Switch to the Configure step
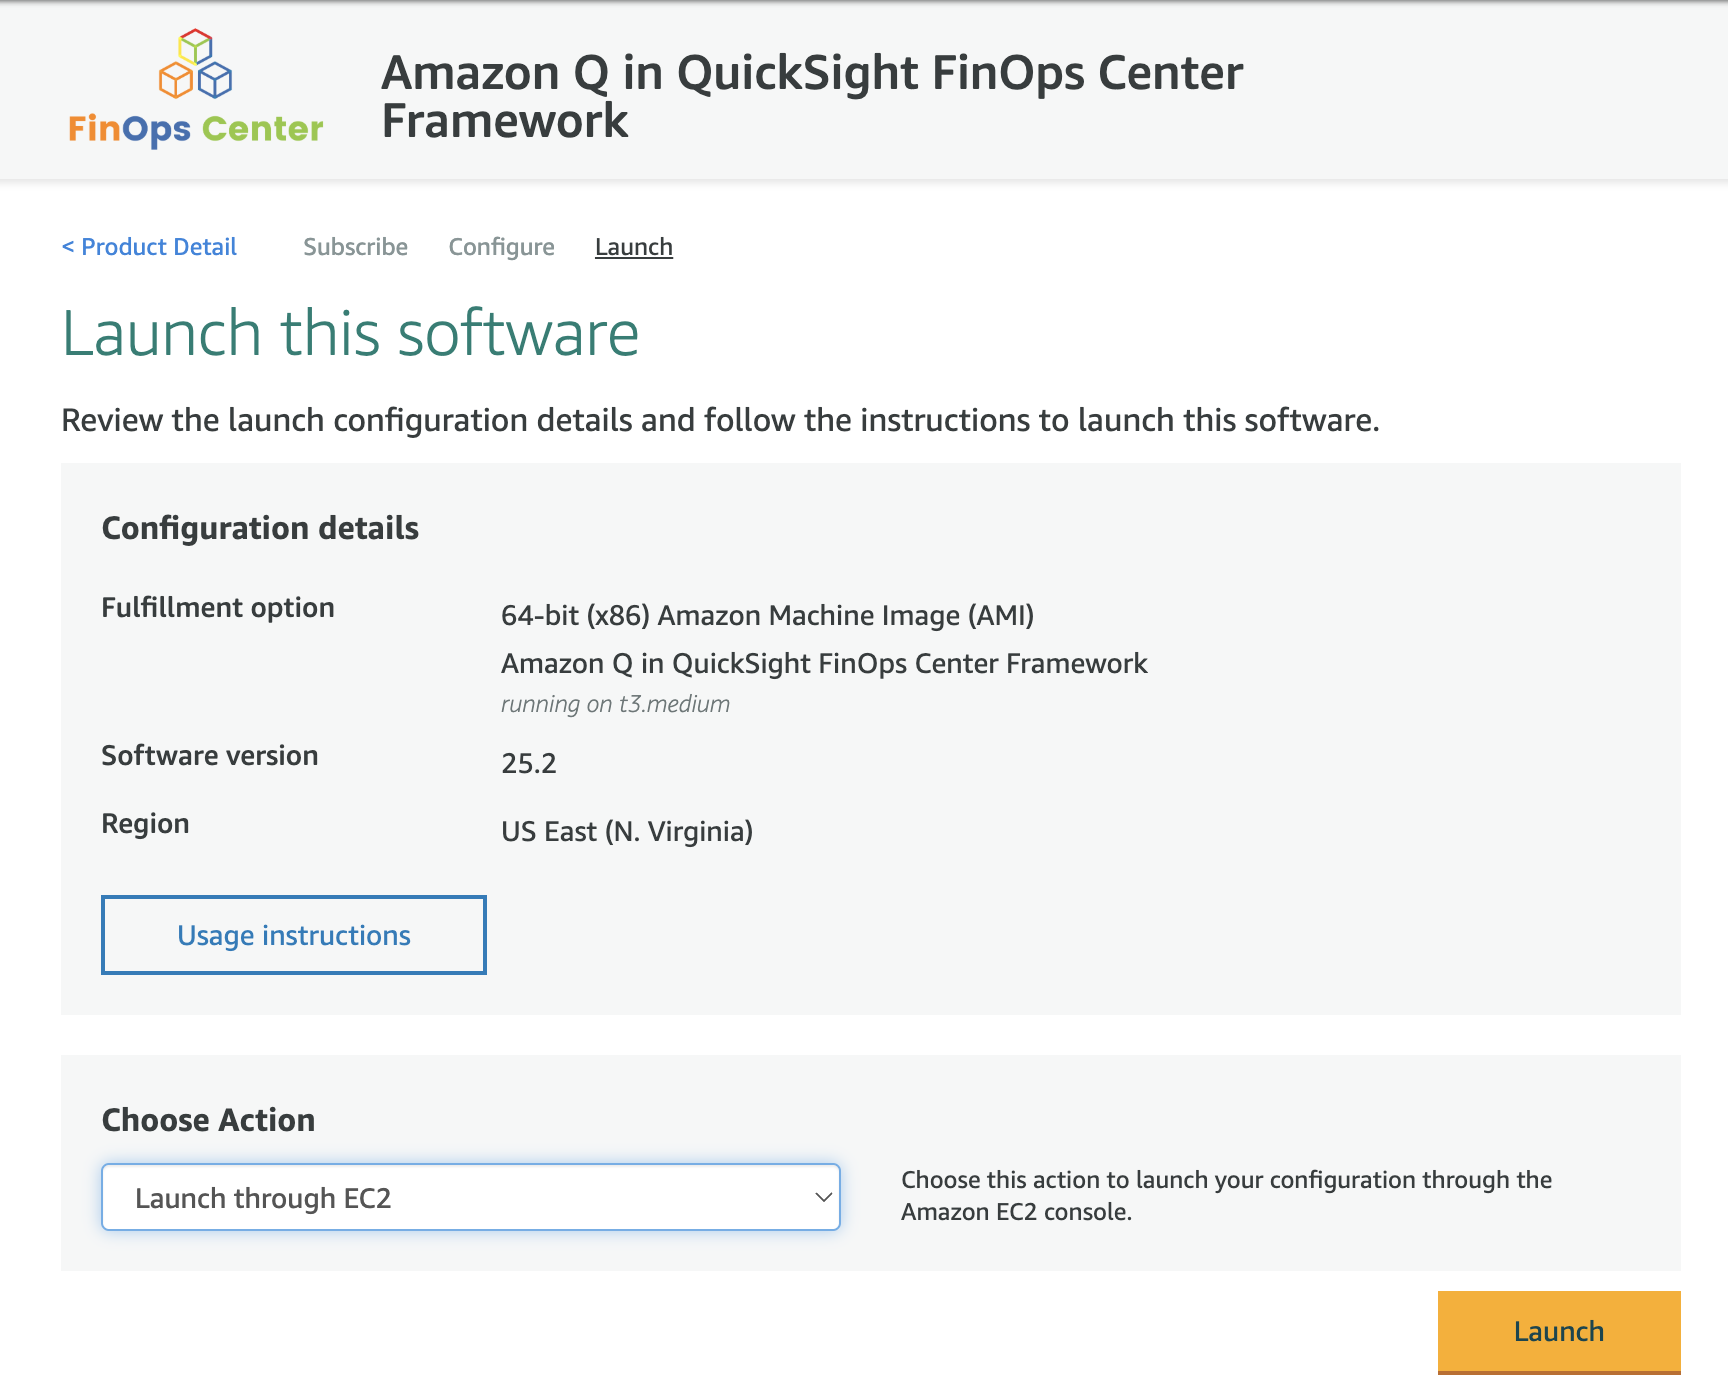The image size is (1728, 1388). (501, 247)
